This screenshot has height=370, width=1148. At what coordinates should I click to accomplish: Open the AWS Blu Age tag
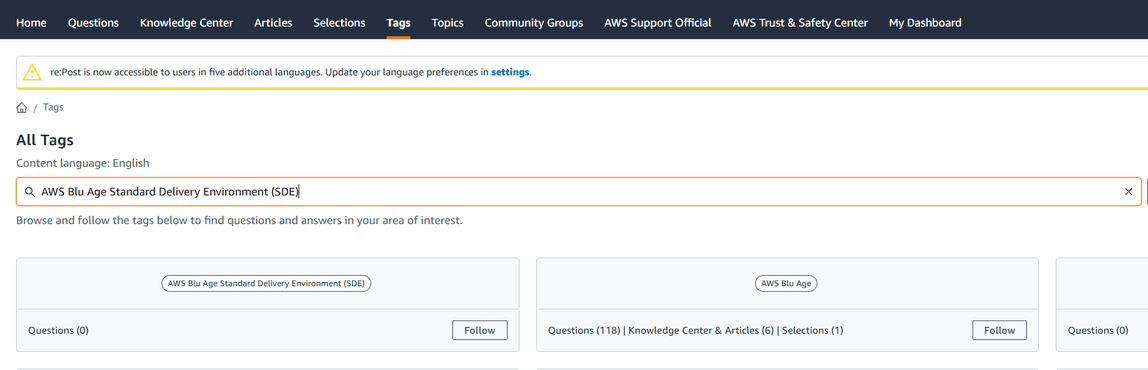[786, 283]
